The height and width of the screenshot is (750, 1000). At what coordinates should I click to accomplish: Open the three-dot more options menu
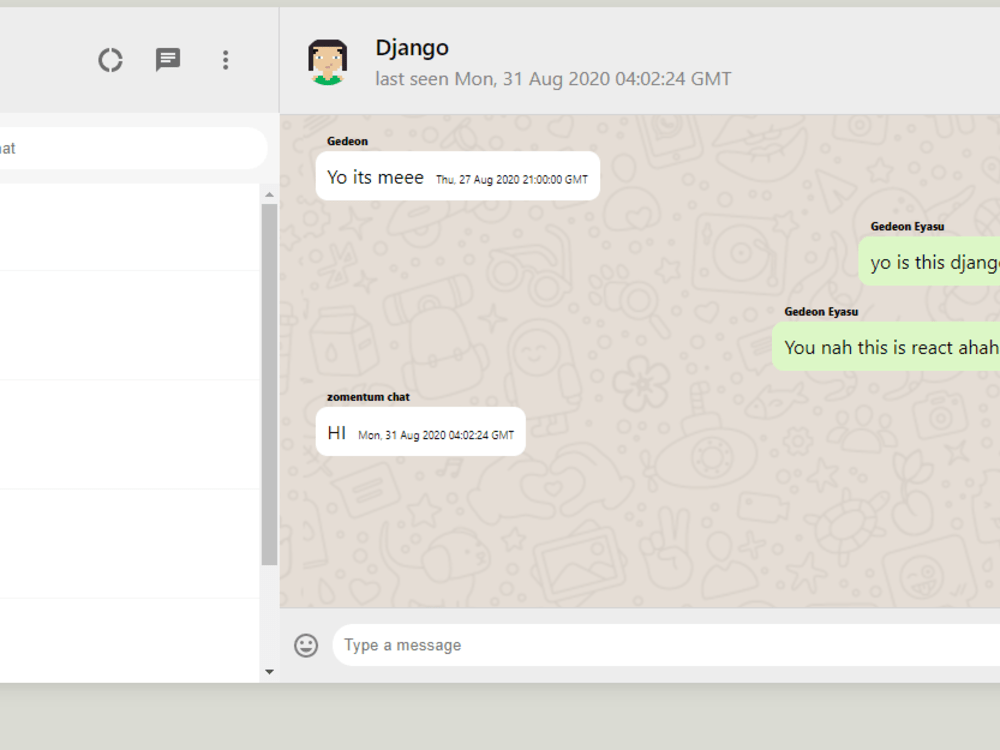tap(225, 60)
